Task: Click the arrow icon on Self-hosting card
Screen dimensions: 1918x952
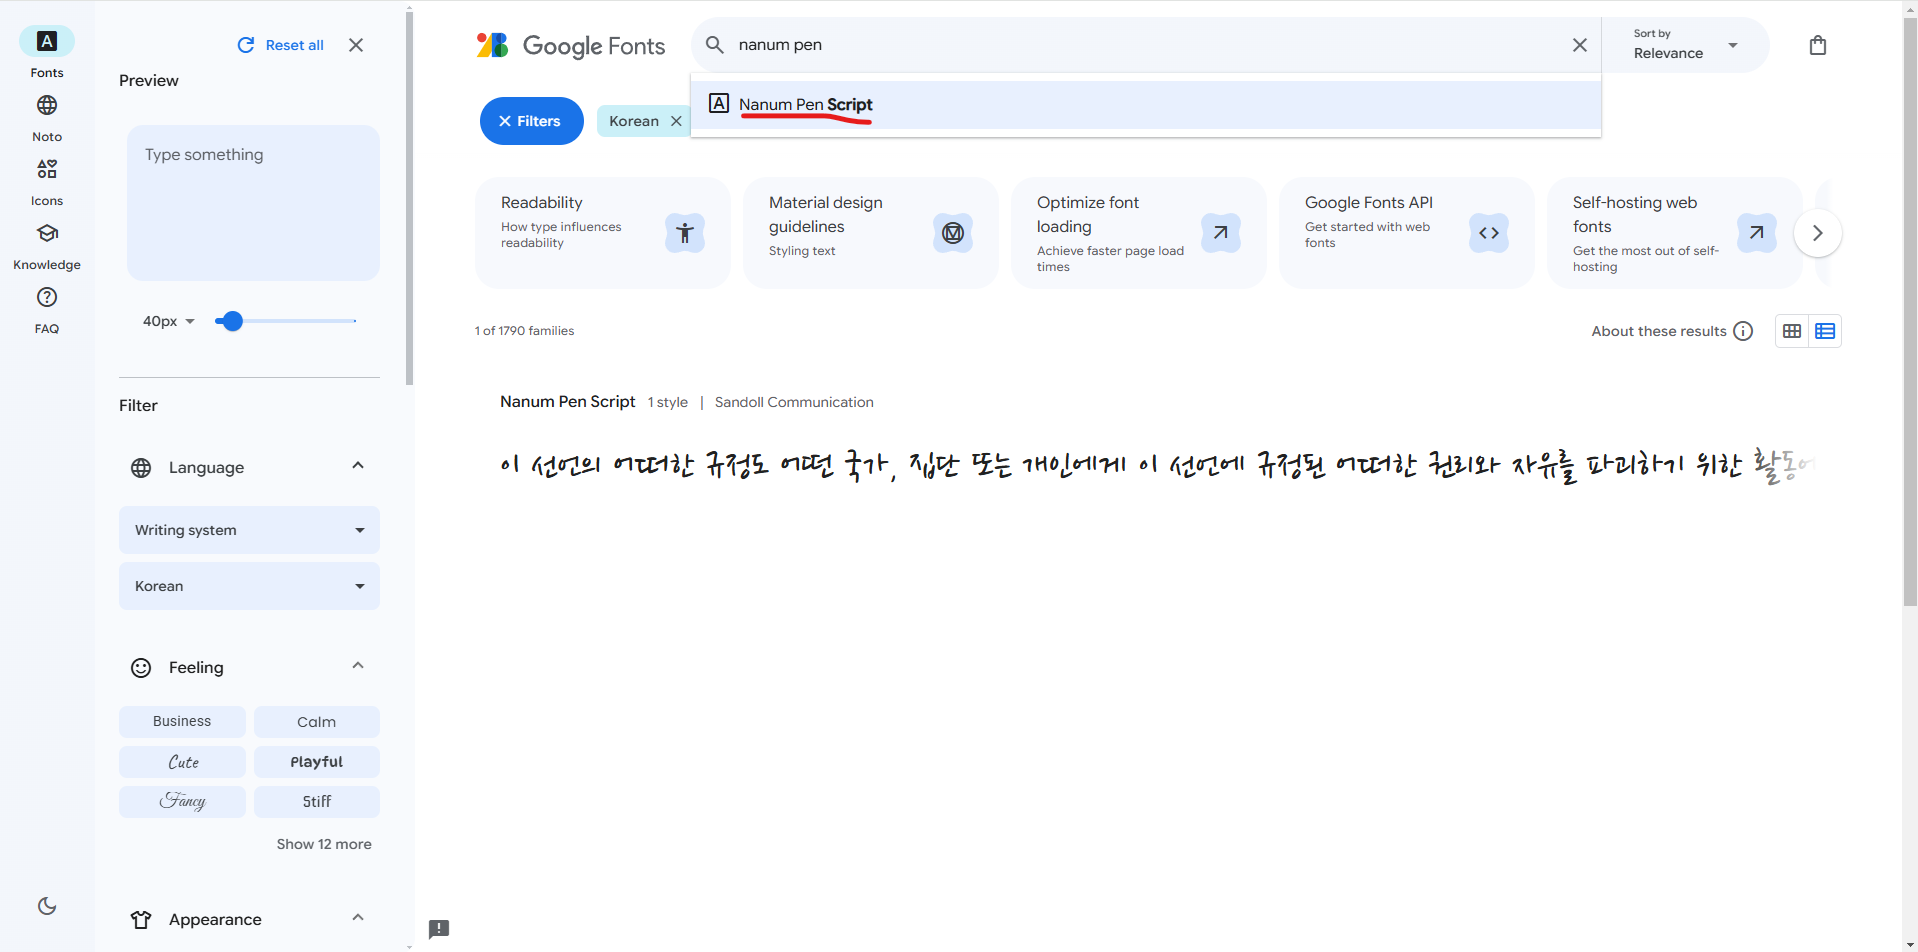Action: coord(1757,233)
